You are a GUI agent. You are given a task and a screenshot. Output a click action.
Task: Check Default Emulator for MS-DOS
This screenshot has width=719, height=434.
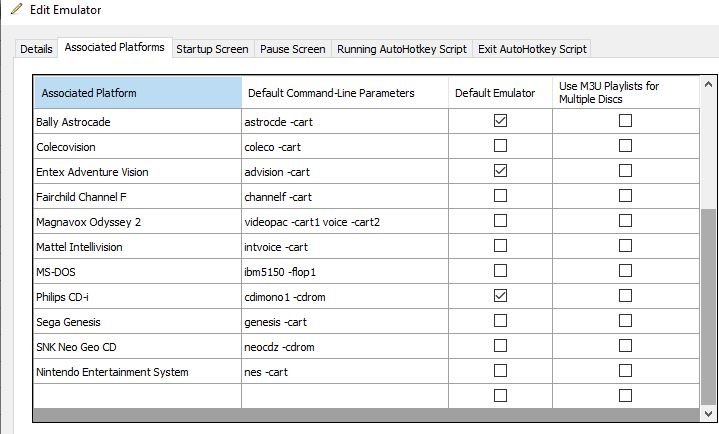pyautogui.click(x=500, y=271)
